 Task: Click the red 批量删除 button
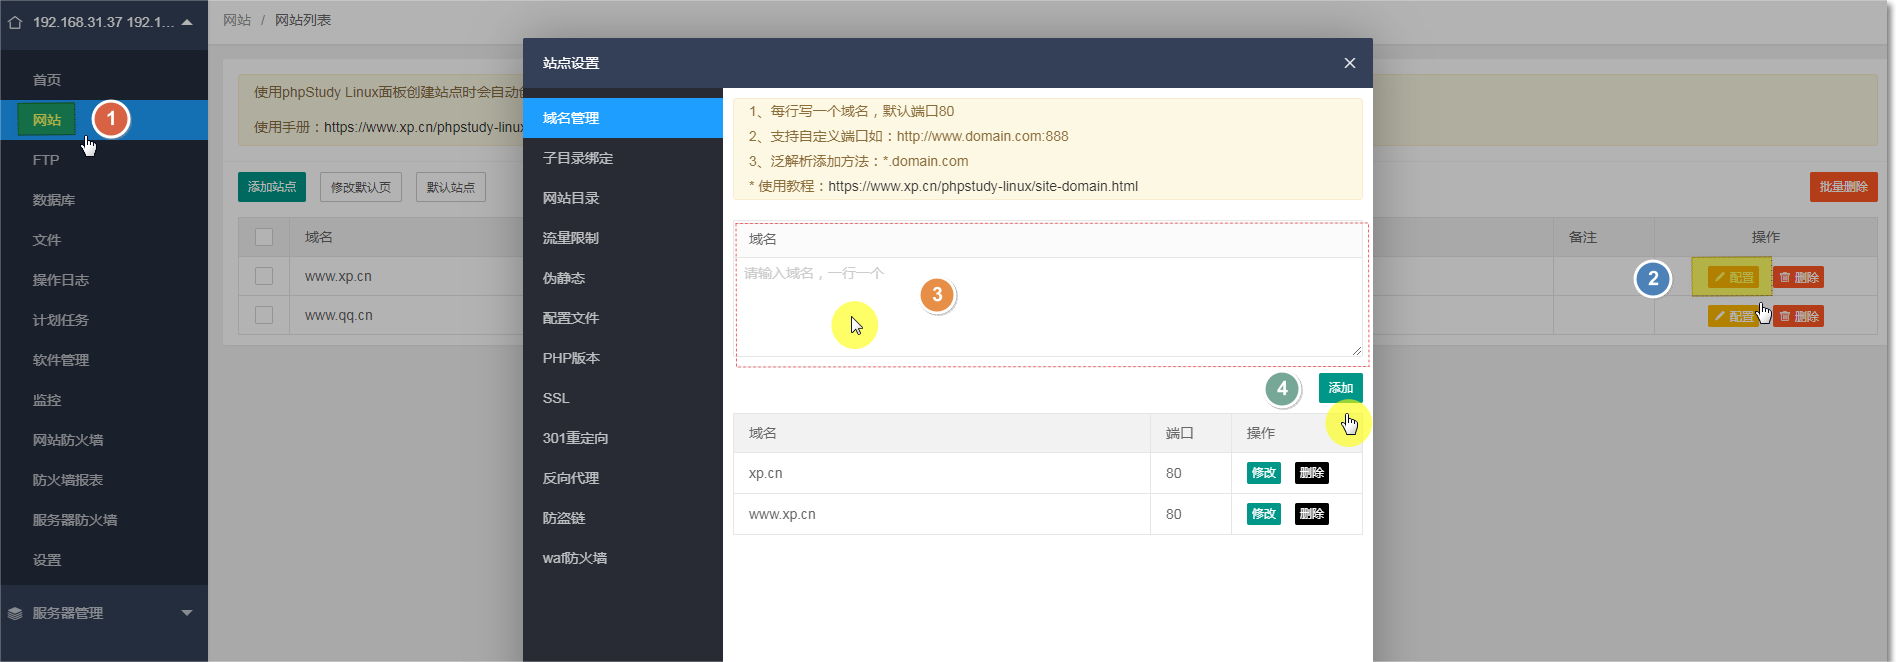(x=1843, y=187)
